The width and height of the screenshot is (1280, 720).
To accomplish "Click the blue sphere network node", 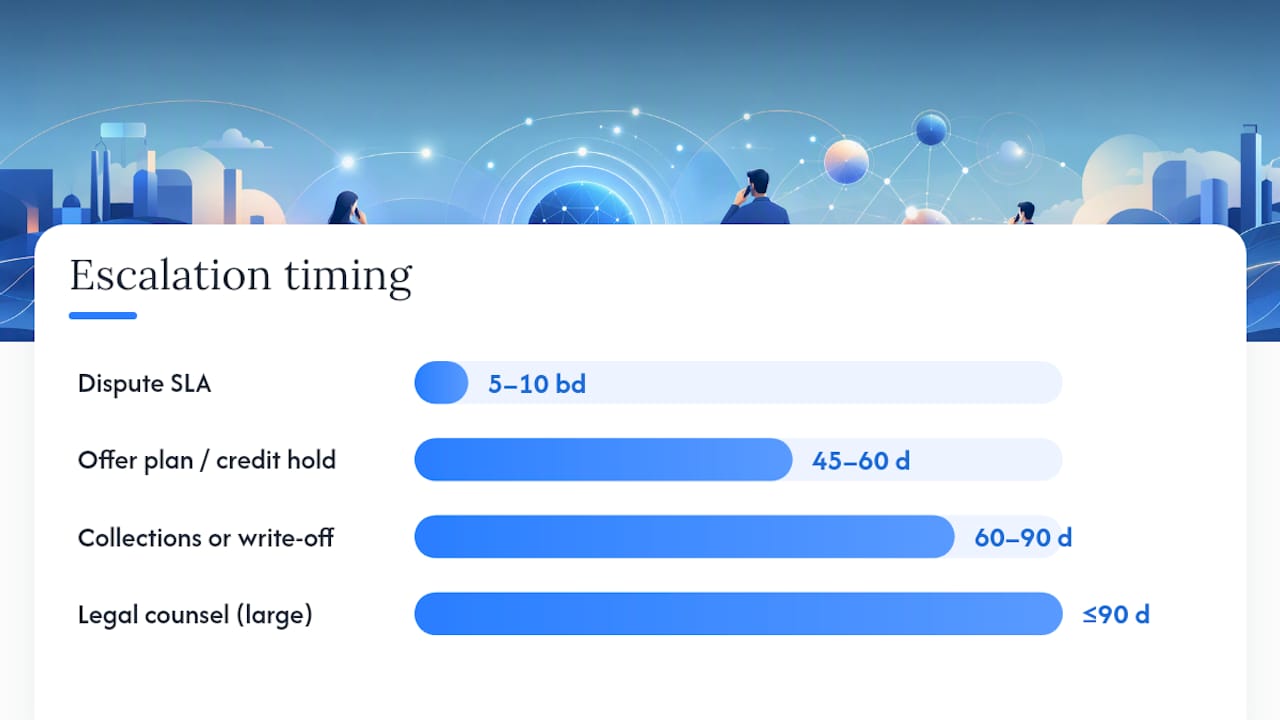I will (x=931, y=129).
